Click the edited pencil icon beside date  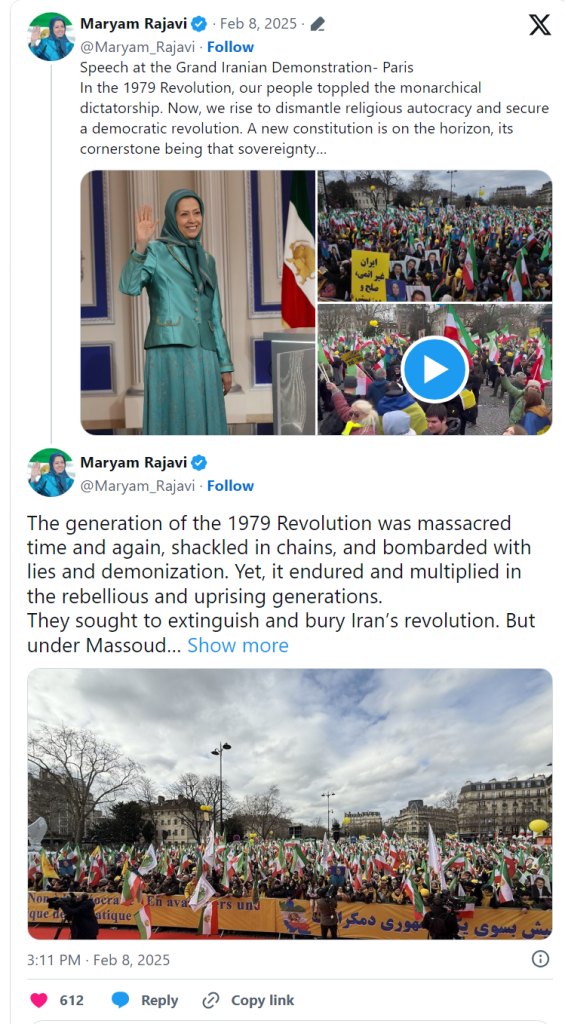pos(317,25)
